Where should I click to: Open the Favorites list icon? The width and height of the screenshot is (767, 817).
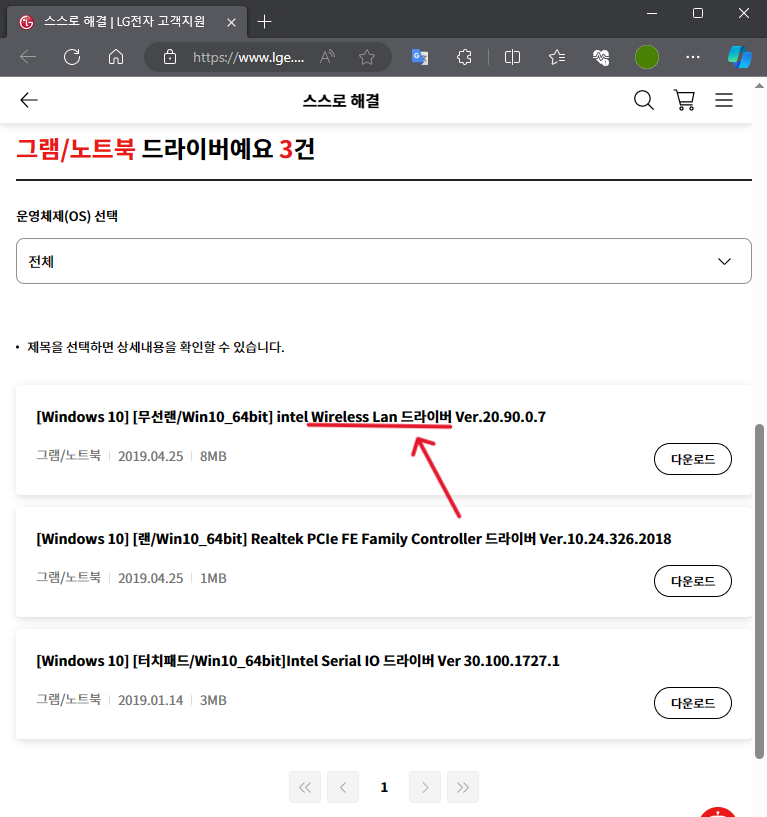tap(557, 57)
